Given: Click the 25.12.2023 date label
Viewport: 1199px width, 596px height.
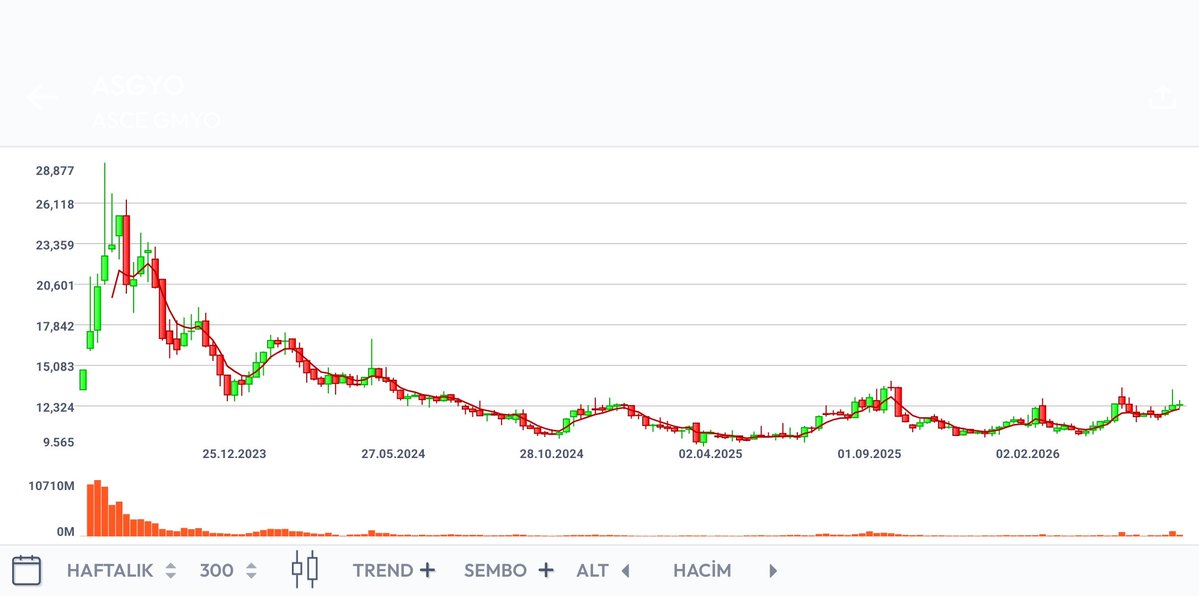Looking at the screenshot, I should click(234, 454).
